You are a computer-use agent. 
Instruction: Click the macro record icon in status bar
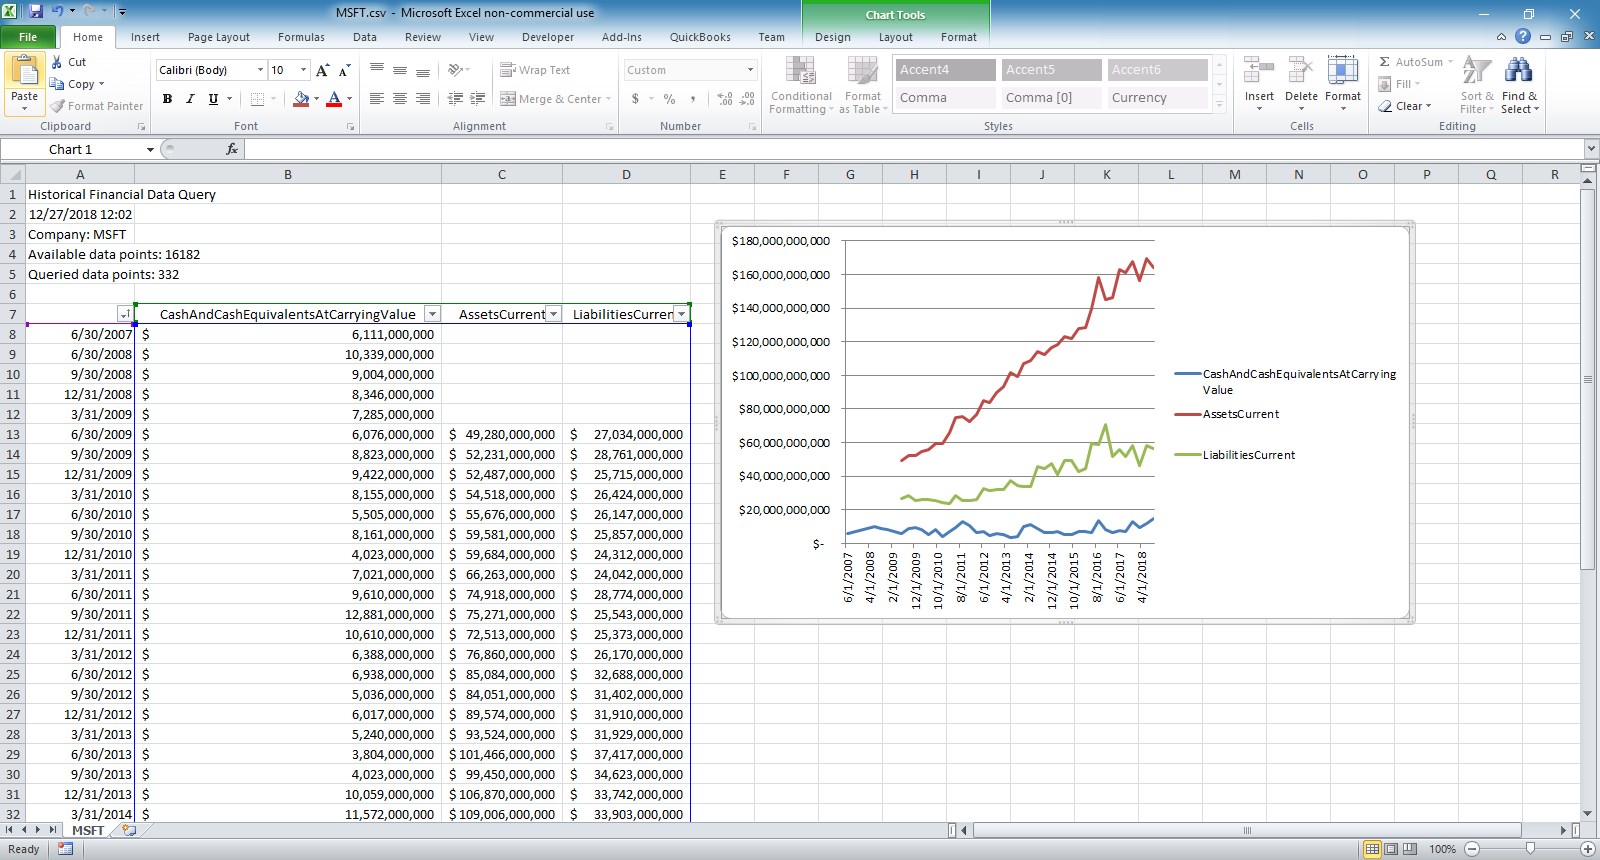point(66,849)
